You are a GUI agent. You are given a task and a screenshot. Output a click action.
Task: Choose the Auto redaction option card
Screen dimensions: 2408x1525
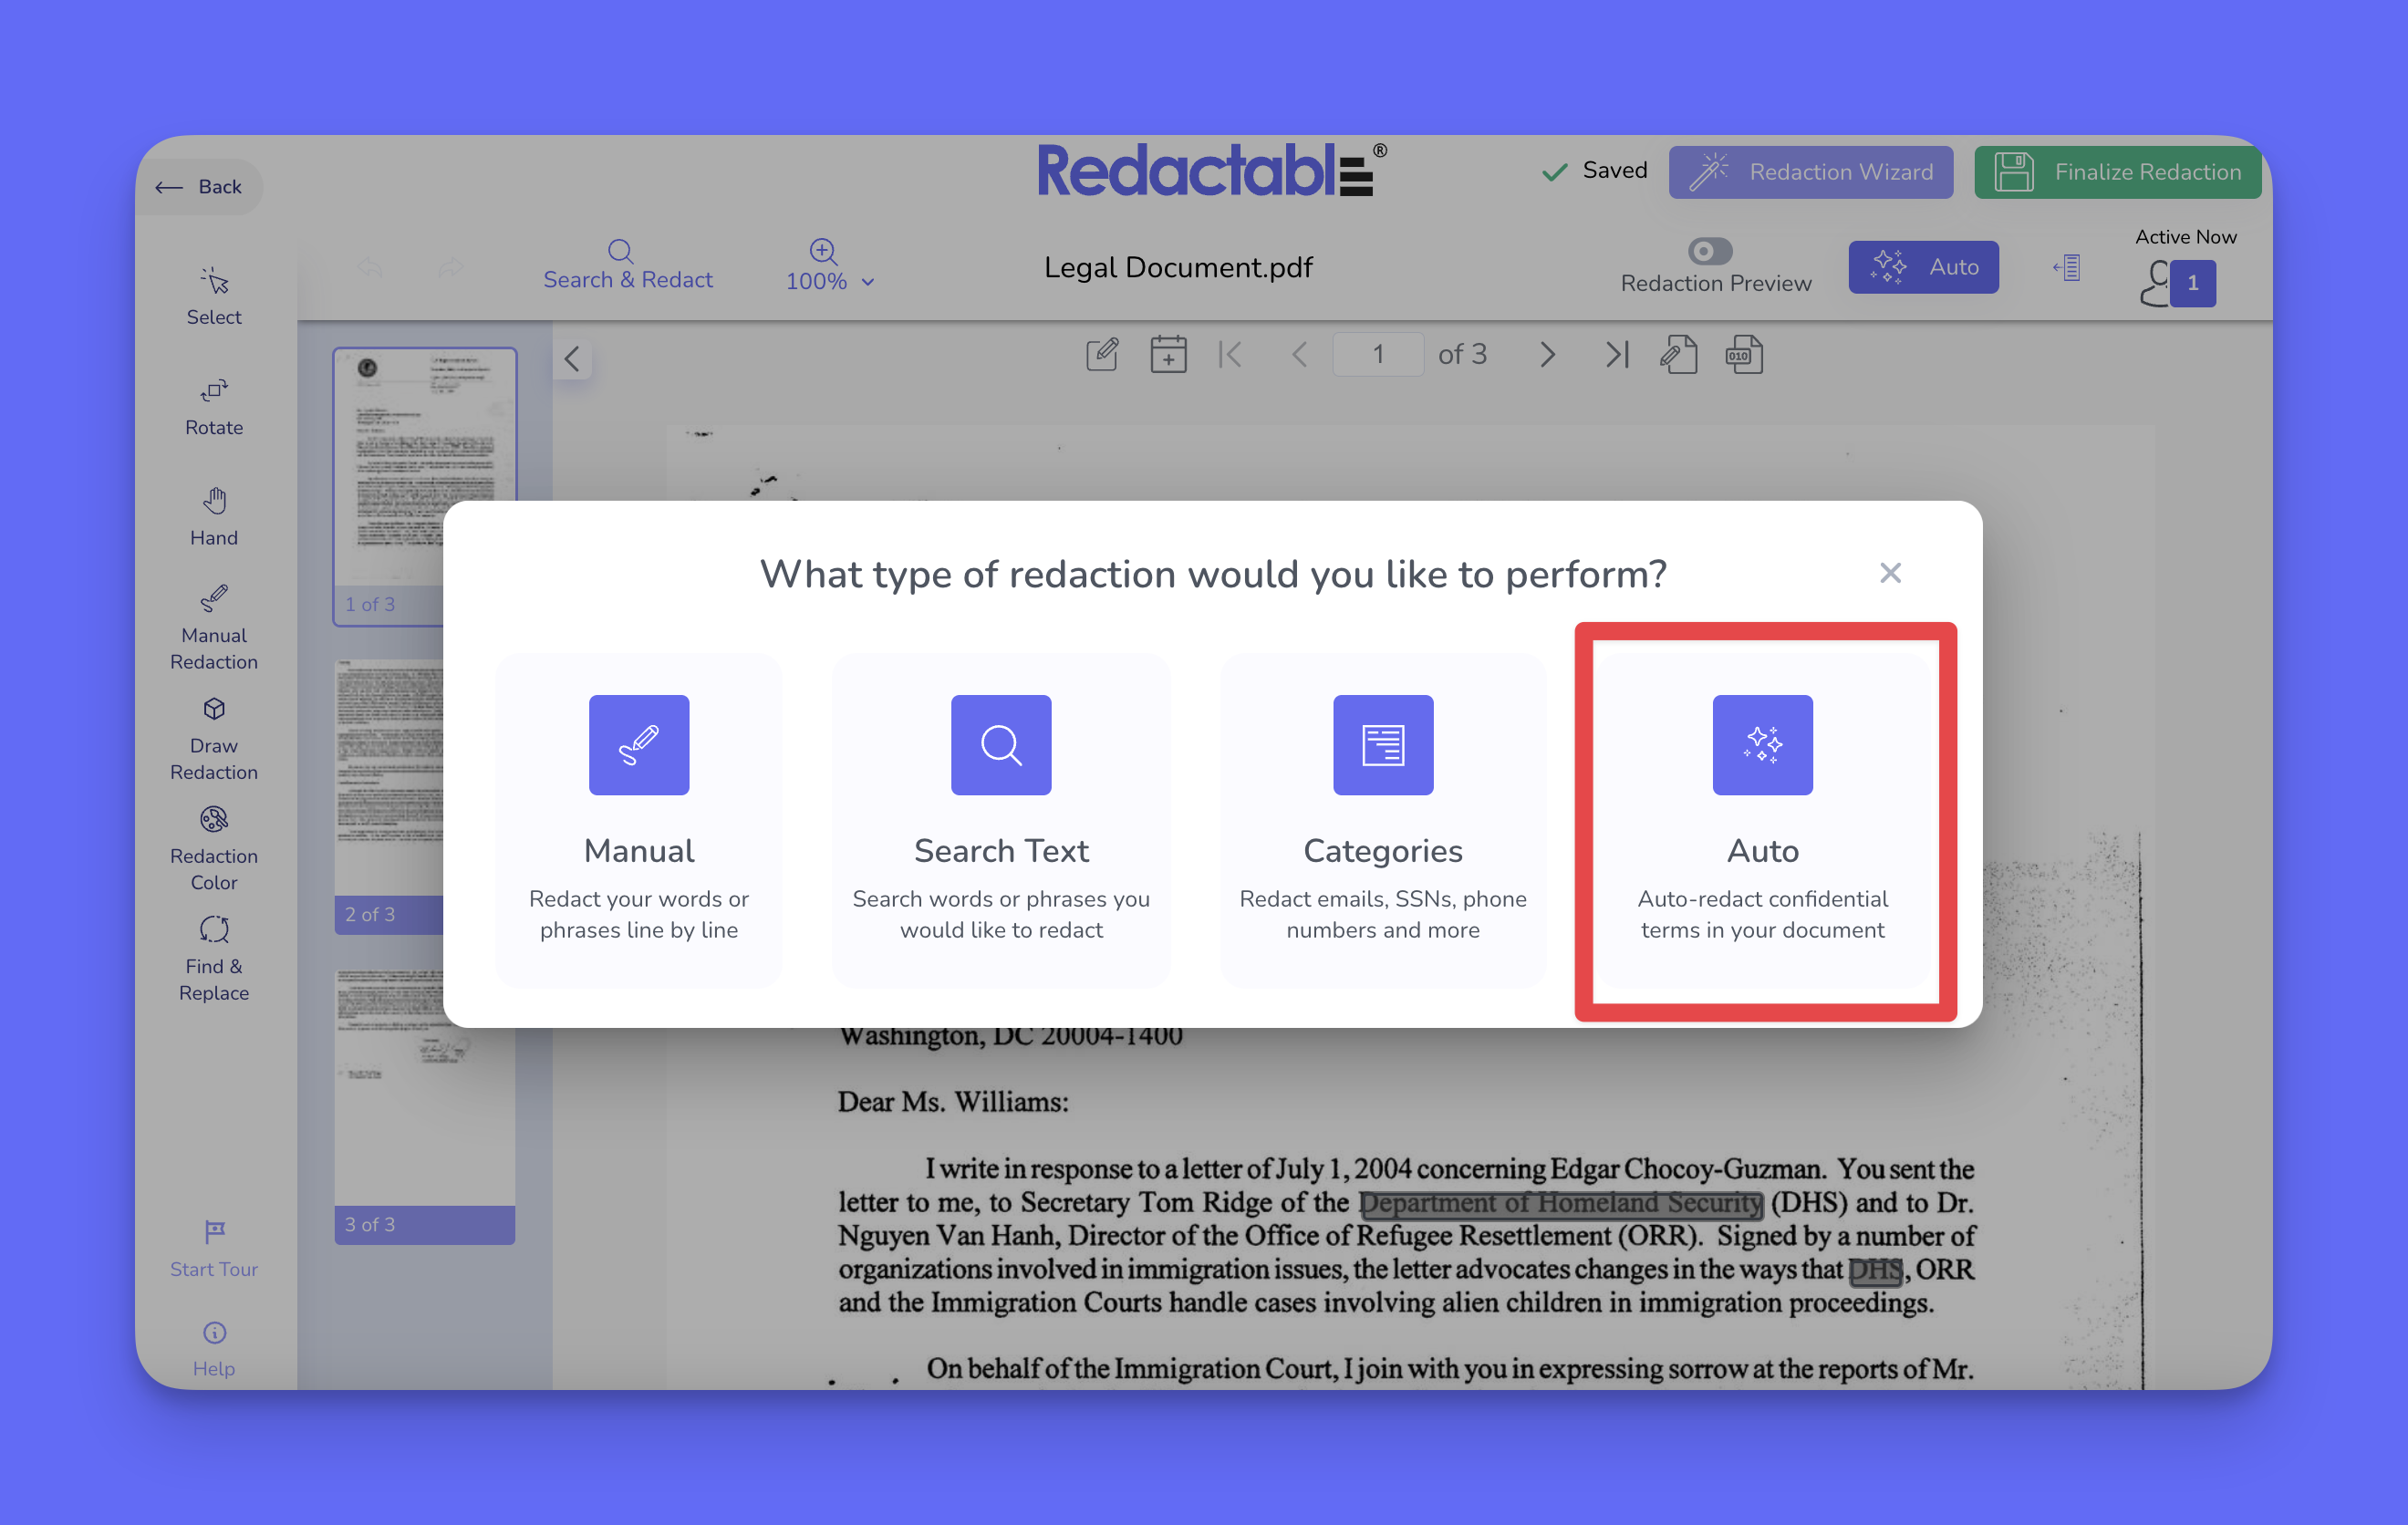point(1761,820)
